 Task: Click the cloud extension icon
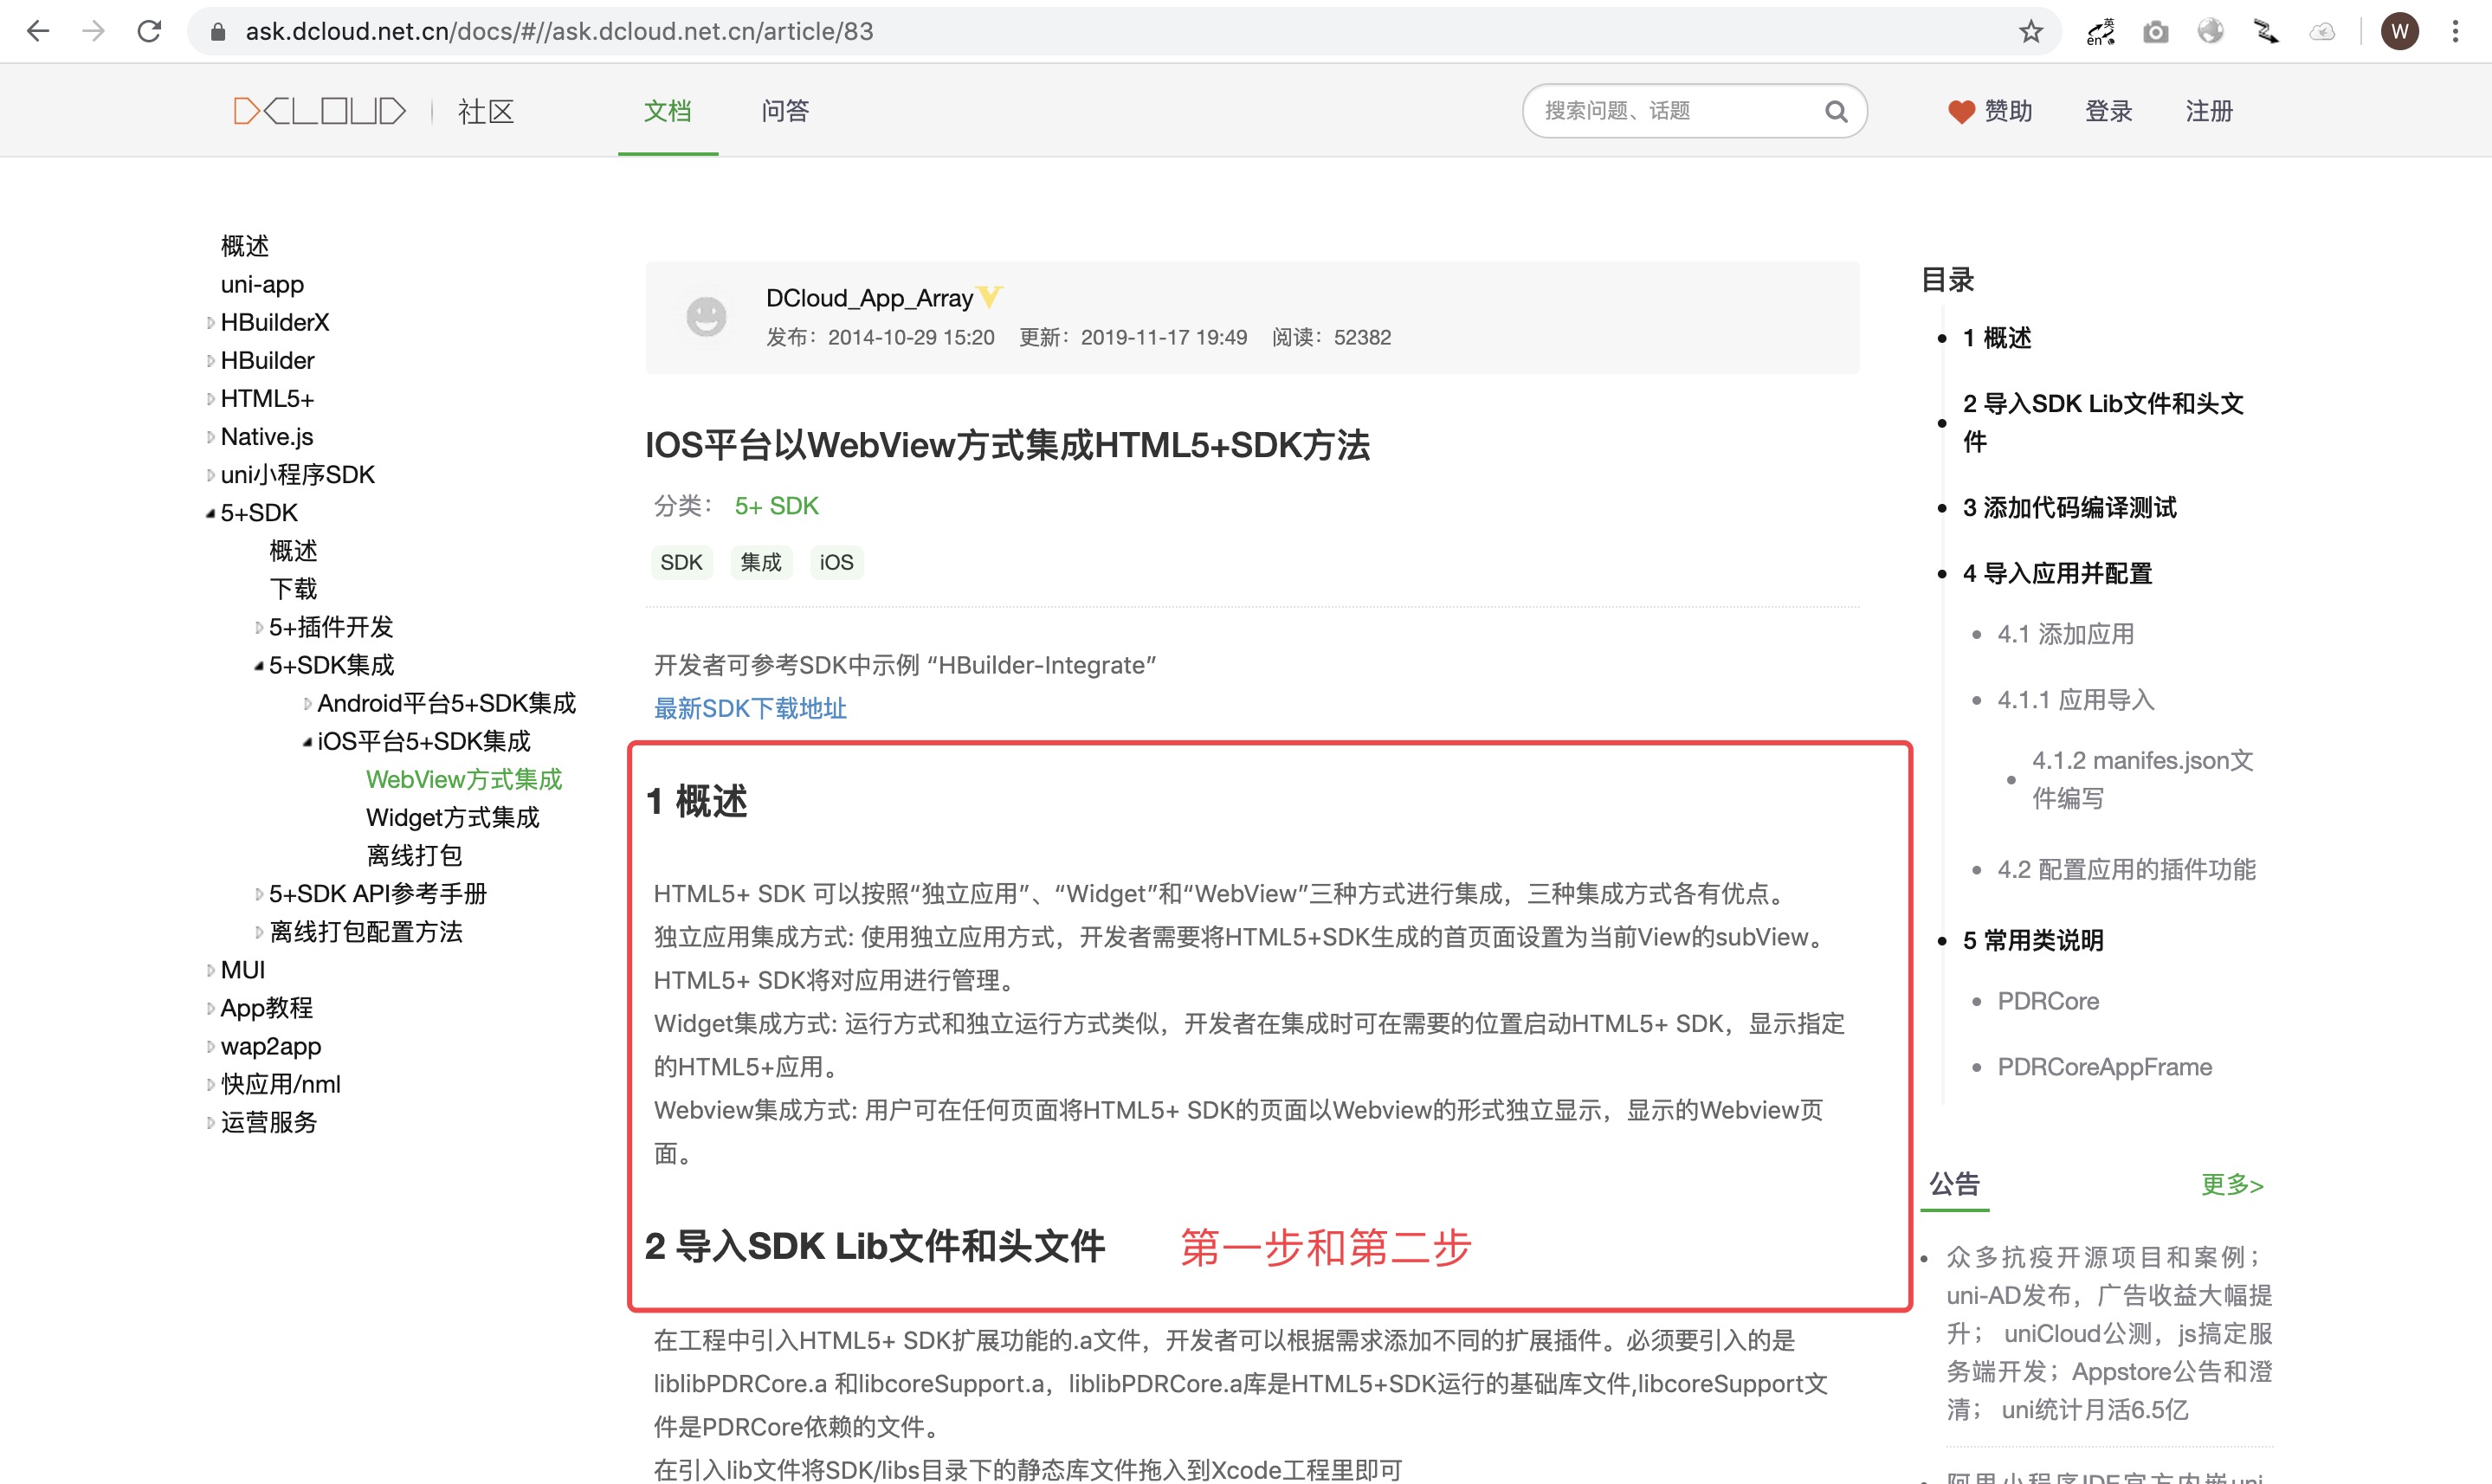click(x=2322, y=32)
